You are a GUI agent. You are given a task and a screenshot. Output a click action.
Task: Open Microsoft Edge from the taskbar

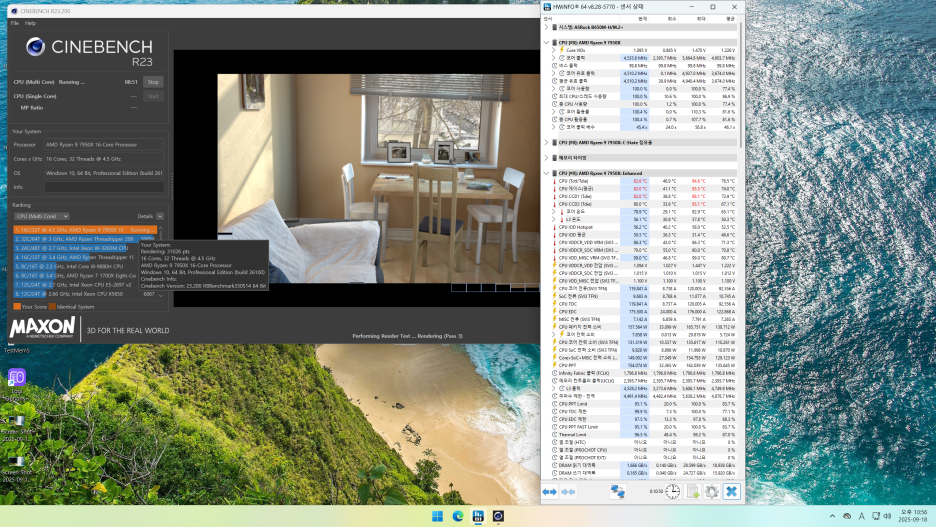coord(458,516)
